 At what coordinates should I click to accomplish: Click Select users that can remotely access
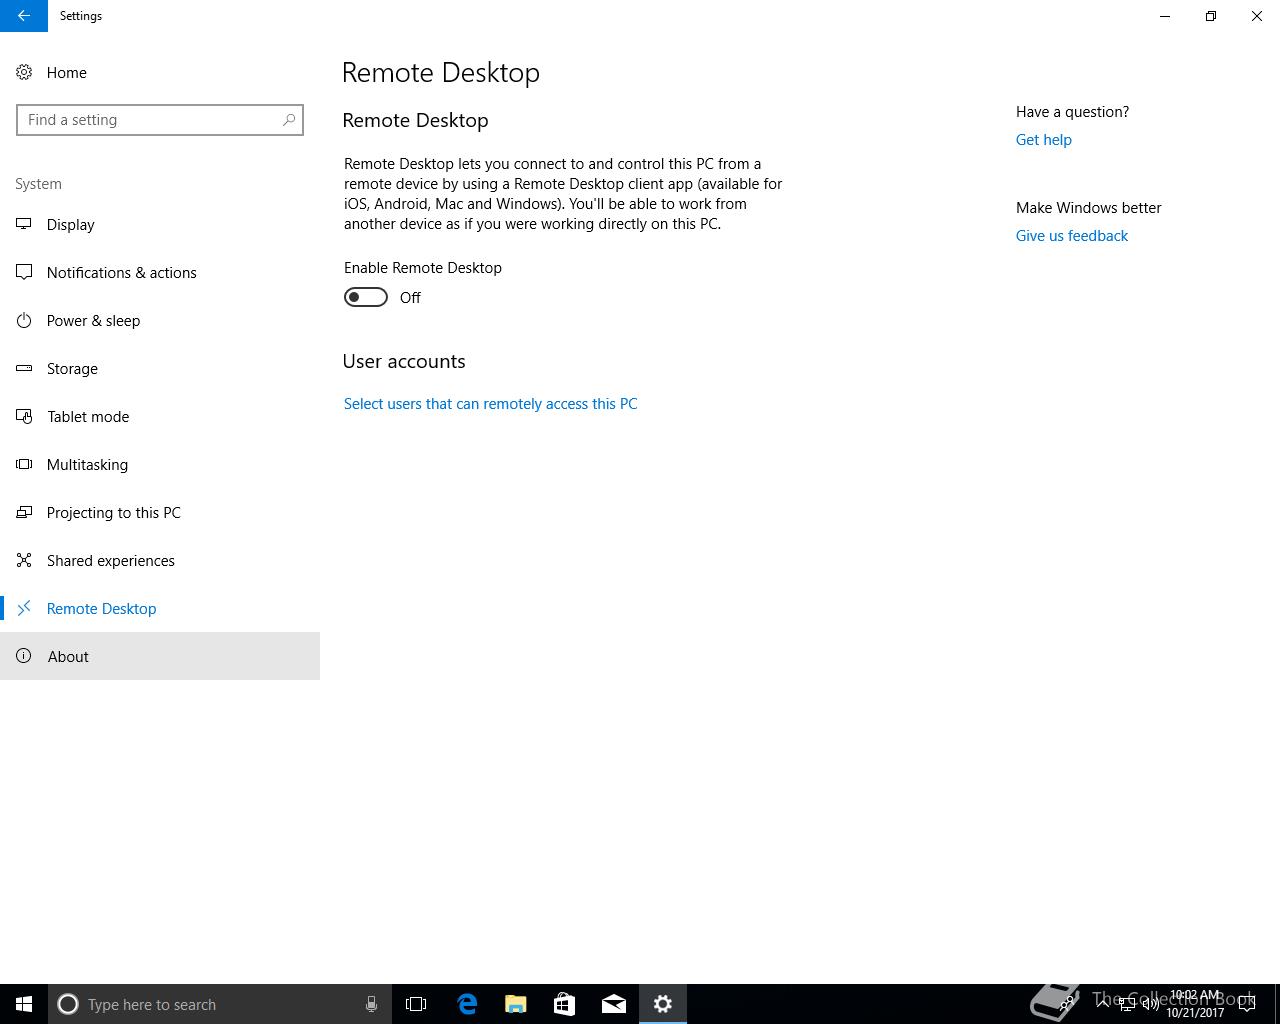pyautogui.click(x=490, y=404)
